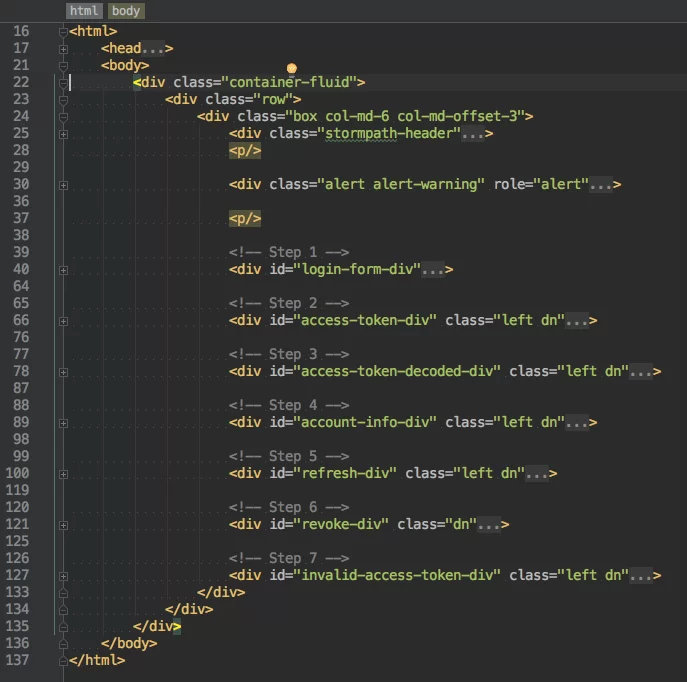Click the "row" class value
Screen dimensions: 687x682
click(x=273, y=99)
